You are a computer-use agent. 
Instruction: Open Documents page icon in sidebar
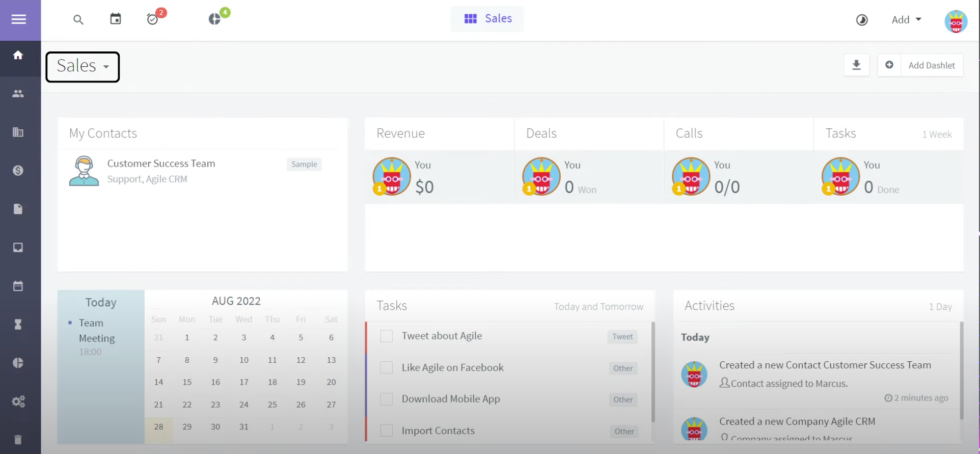pos(18,209)
